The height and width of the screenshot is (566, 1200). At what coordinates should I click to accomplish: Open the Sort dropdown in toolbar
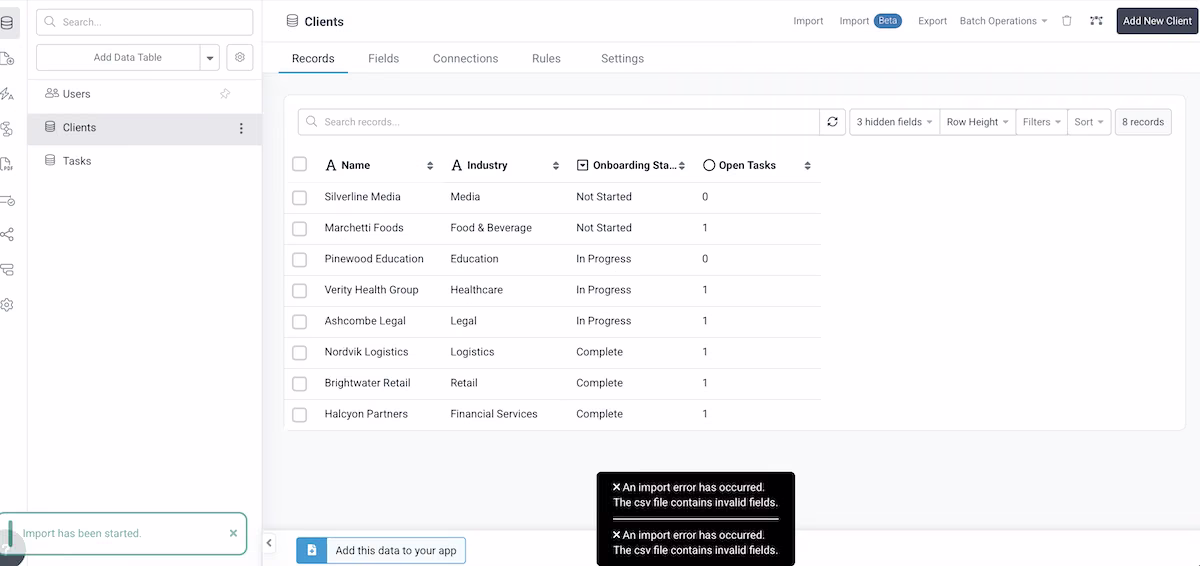pos(1089,122)
